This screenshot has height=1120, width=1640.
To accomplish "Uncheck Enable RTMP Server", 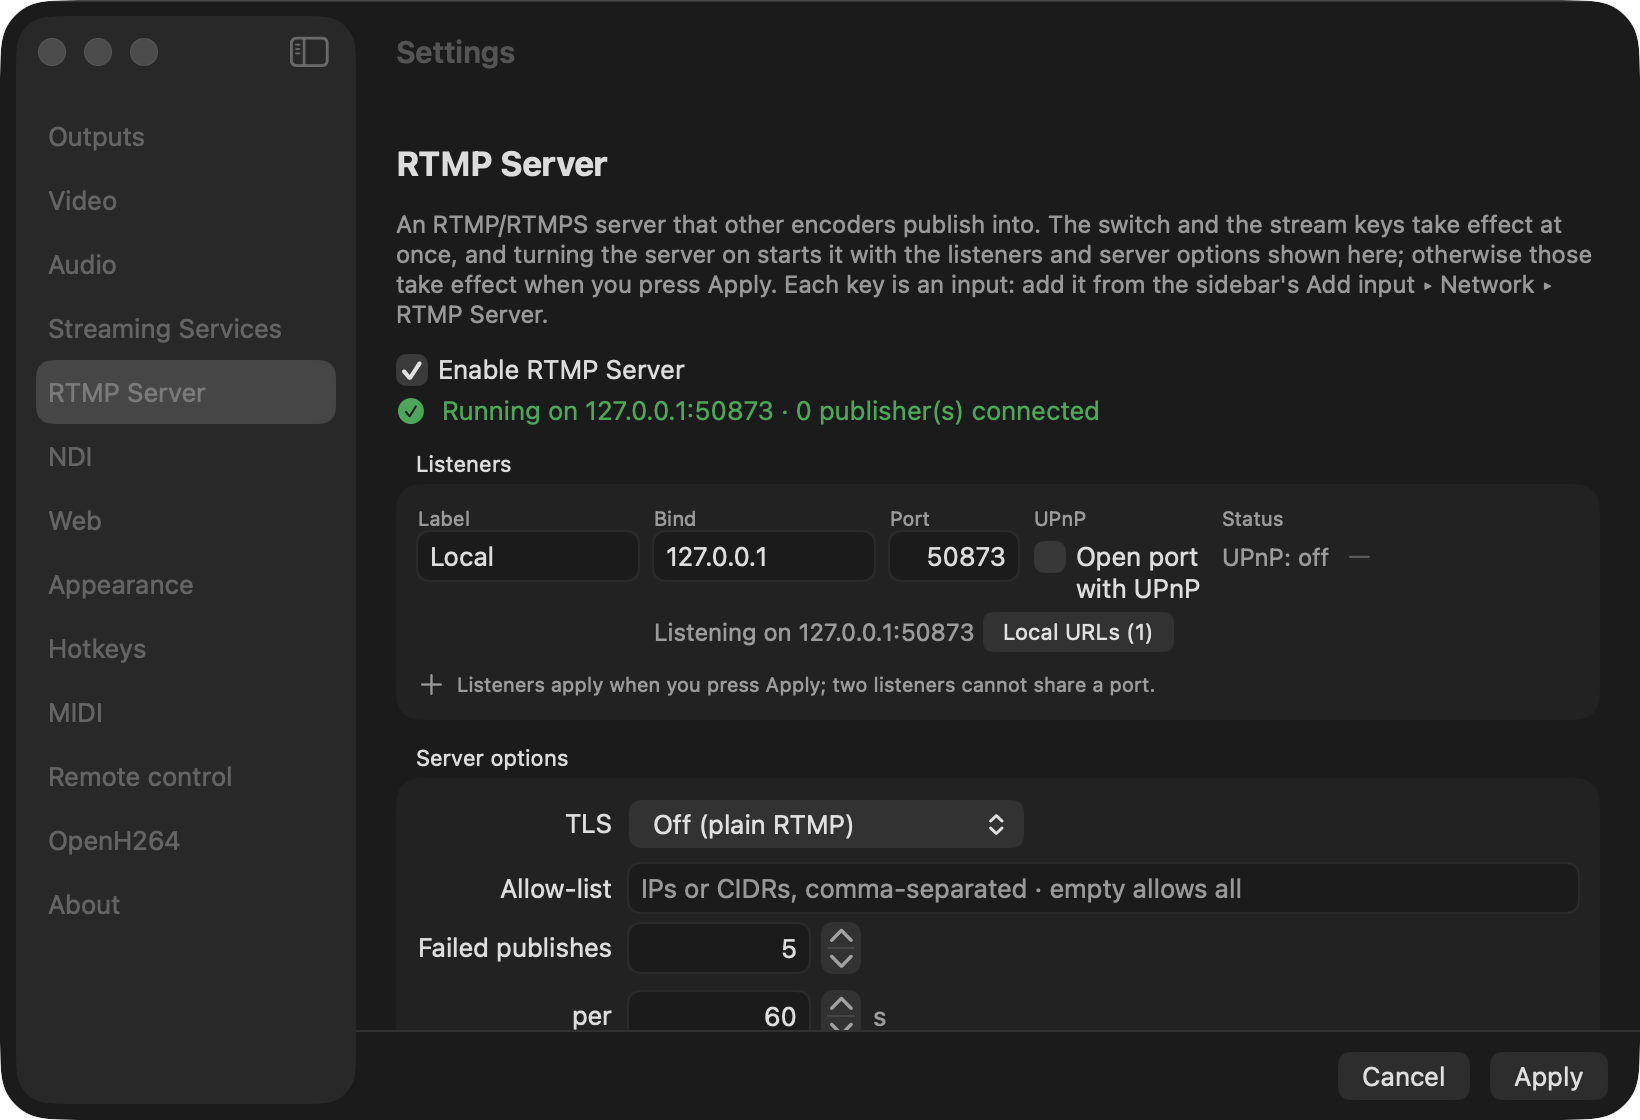I will [x=412, y=370].
